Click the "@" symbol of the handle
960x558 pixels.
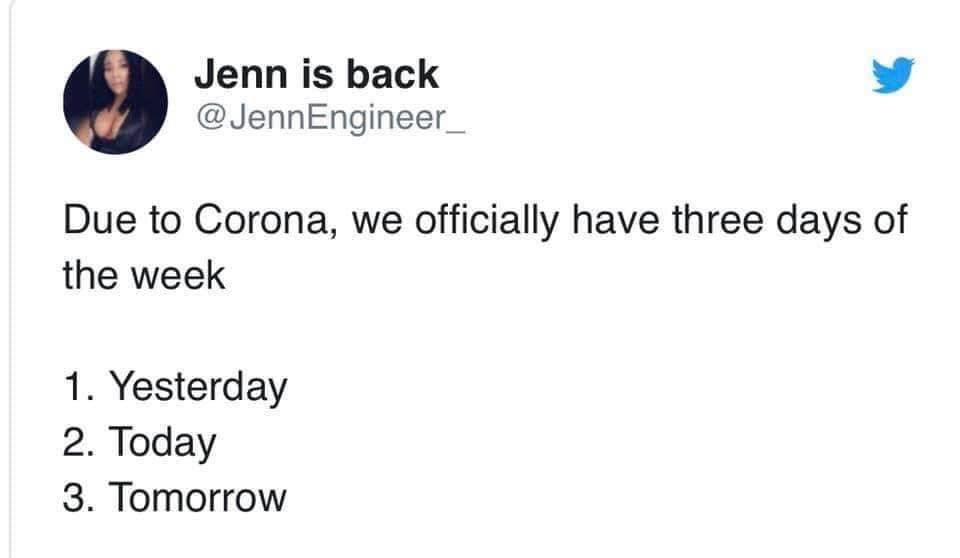coord(209,118)
